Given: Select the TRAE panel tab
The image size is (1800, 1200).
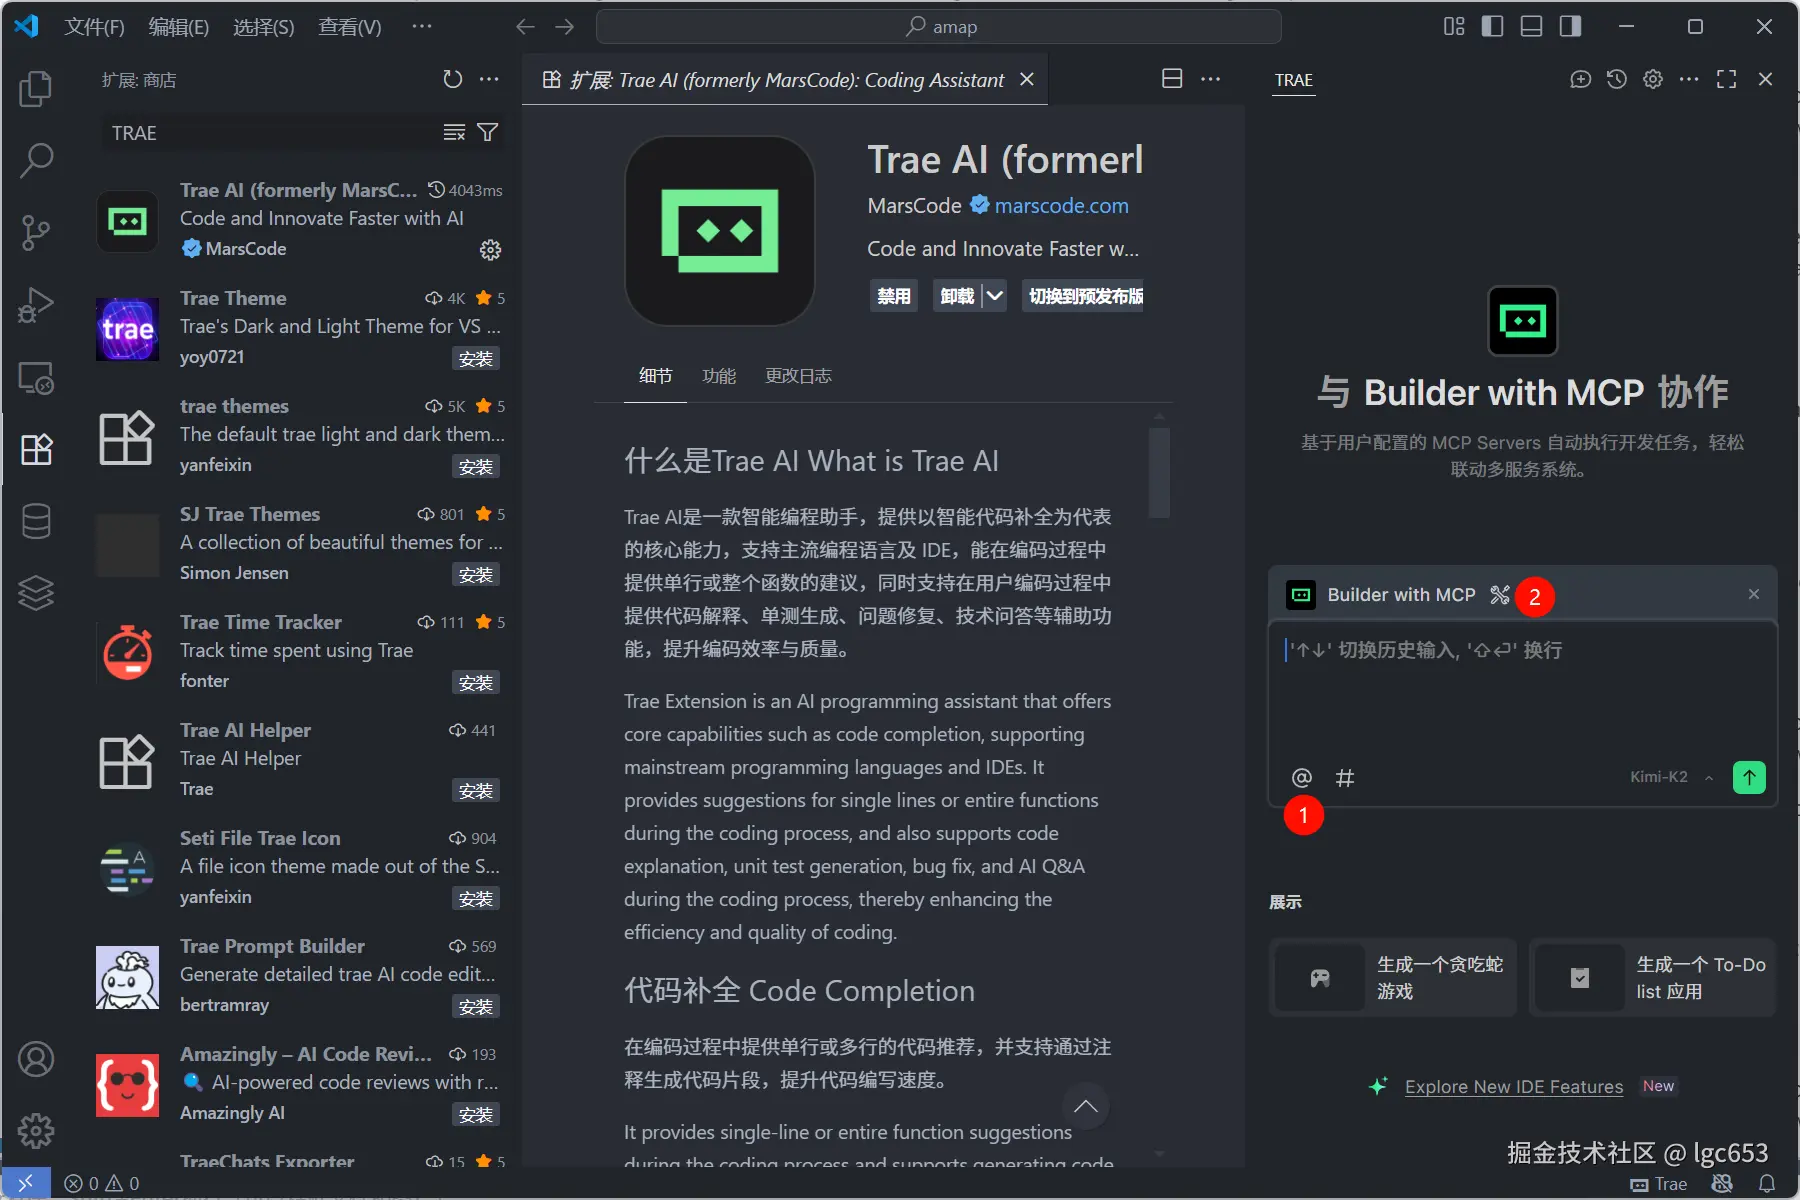Looking at the screenshot, I should tap(1294, 80).
